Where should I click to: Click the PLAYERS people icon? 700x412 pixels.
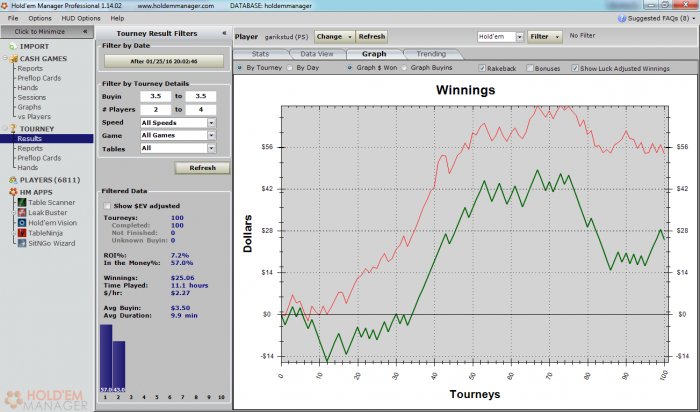coord(13,180)
